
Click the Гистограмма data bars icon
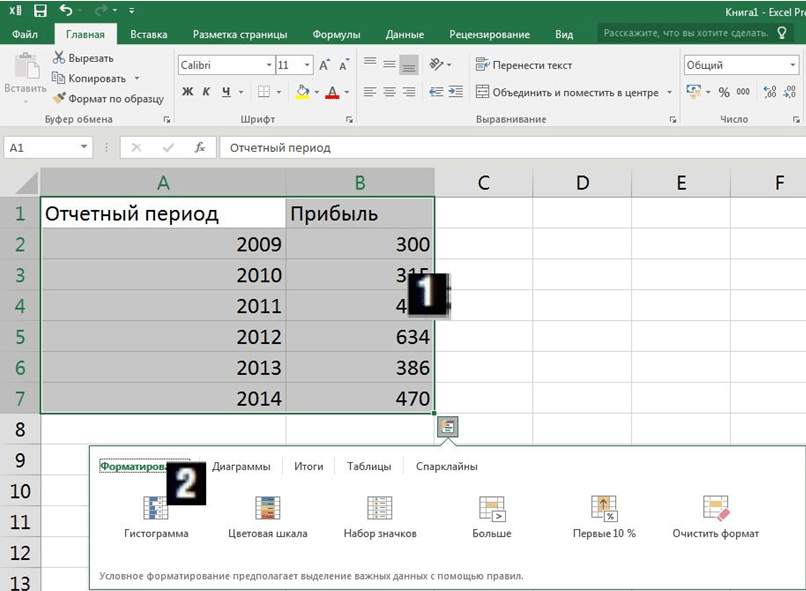[x=156, y=509]
